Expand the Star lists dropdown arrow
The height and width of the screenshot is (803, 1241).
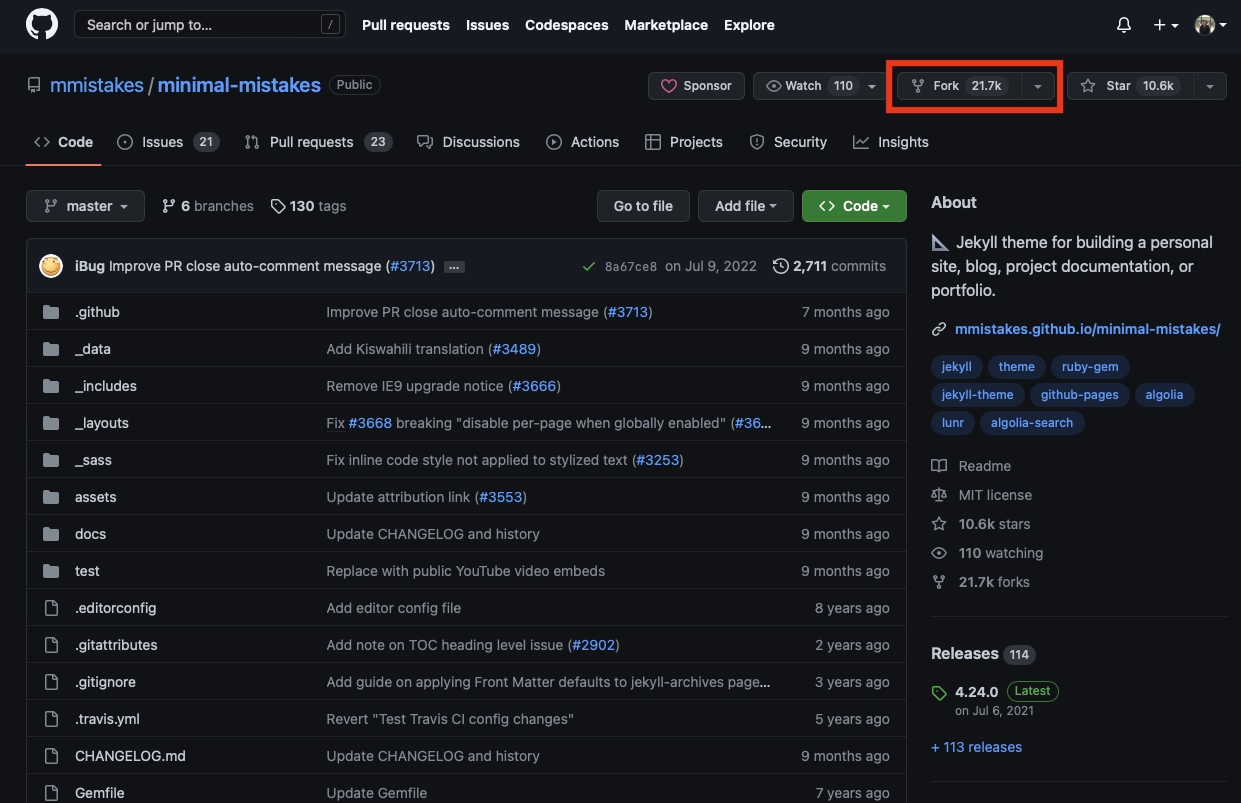1210,86
